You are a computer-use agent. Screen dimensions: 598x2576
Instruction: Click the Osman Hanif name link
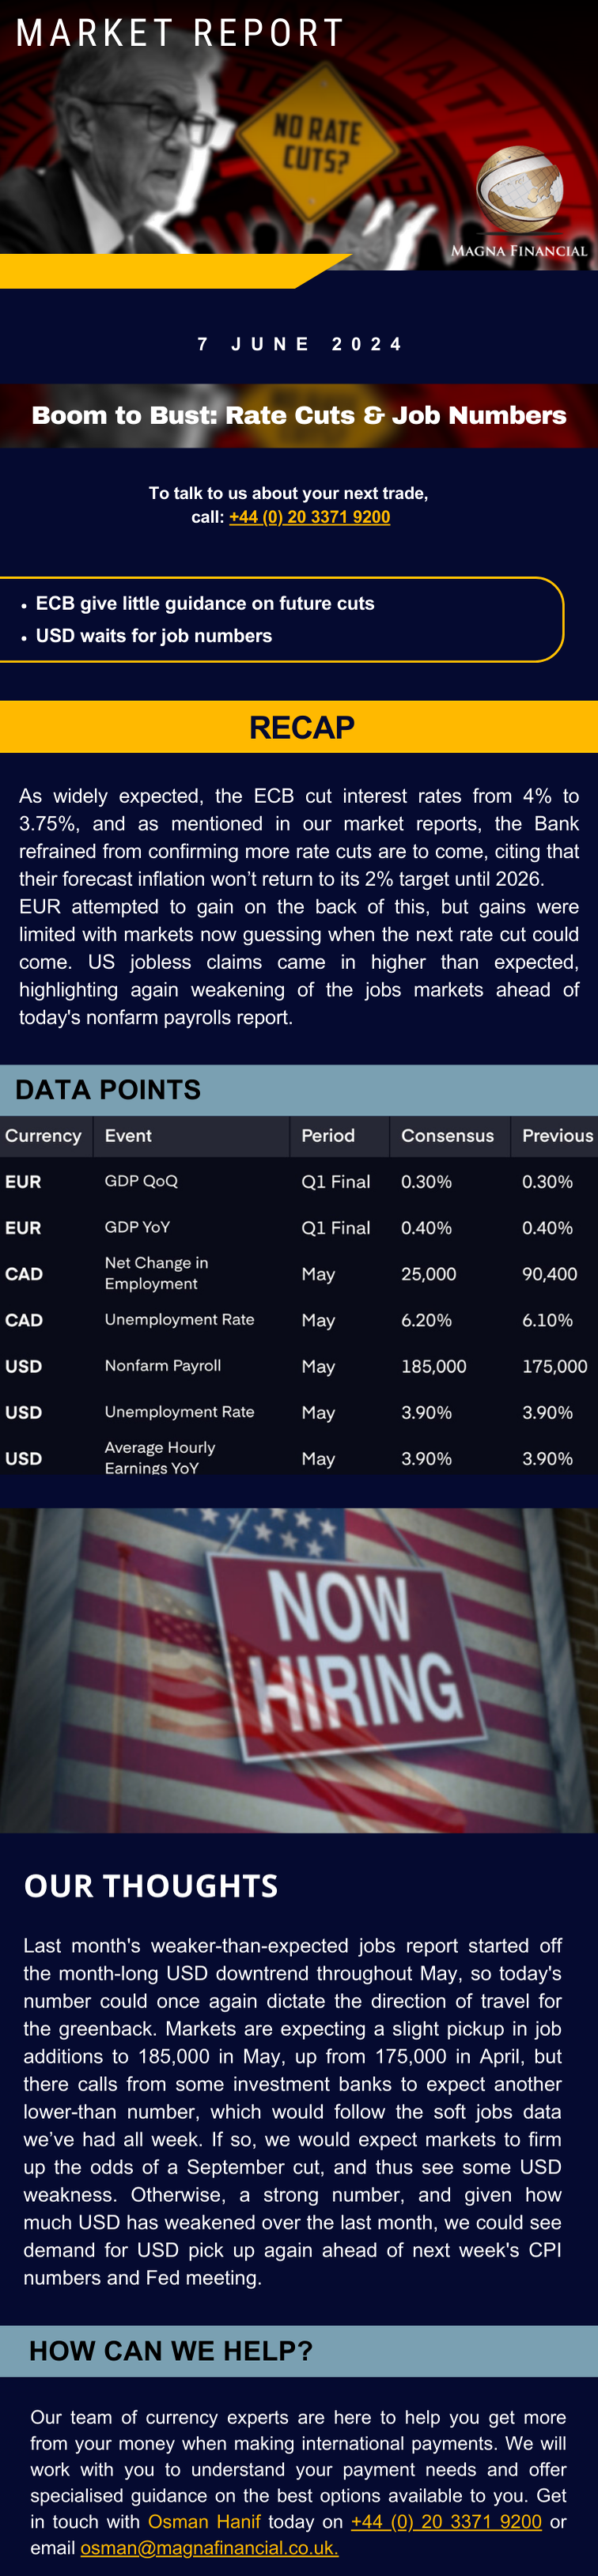[x=204, y=2521]
